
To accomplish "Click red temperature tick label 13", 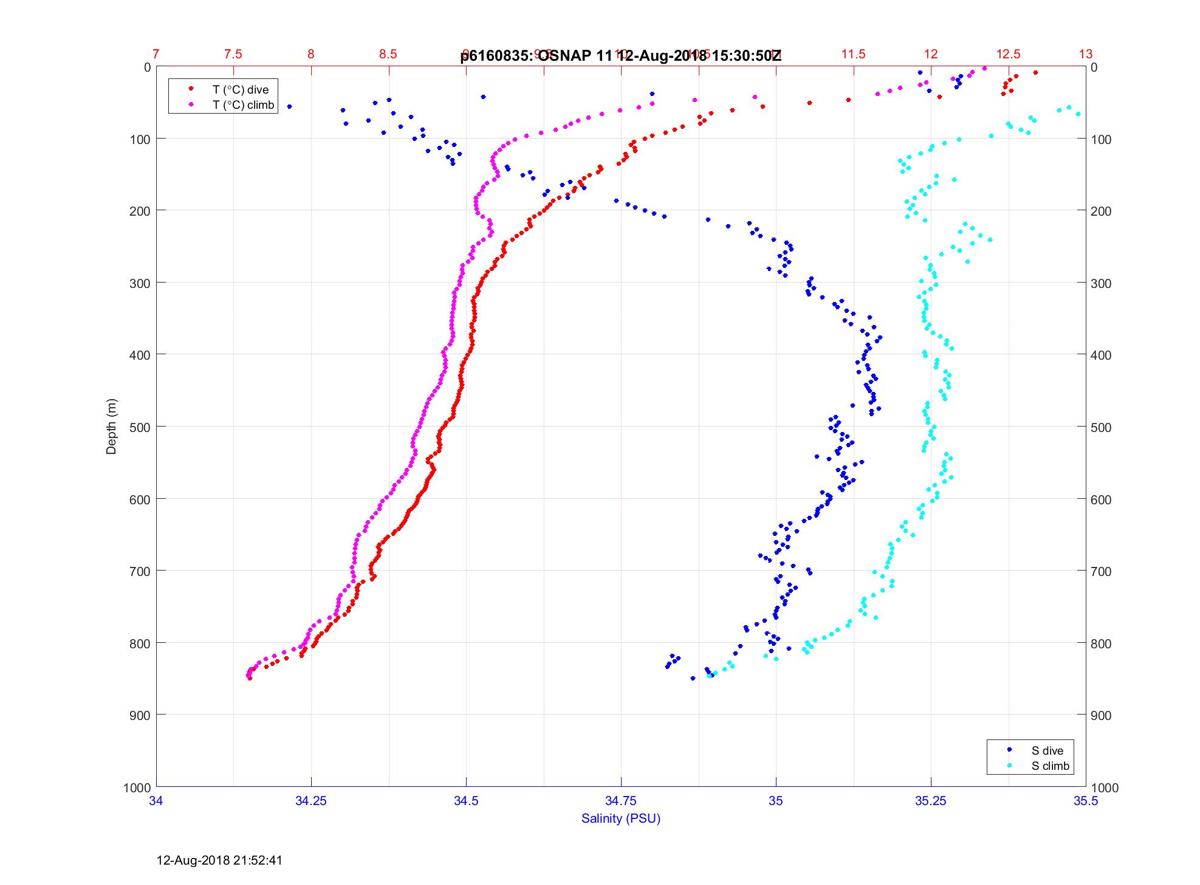I will coord(1086,54).
